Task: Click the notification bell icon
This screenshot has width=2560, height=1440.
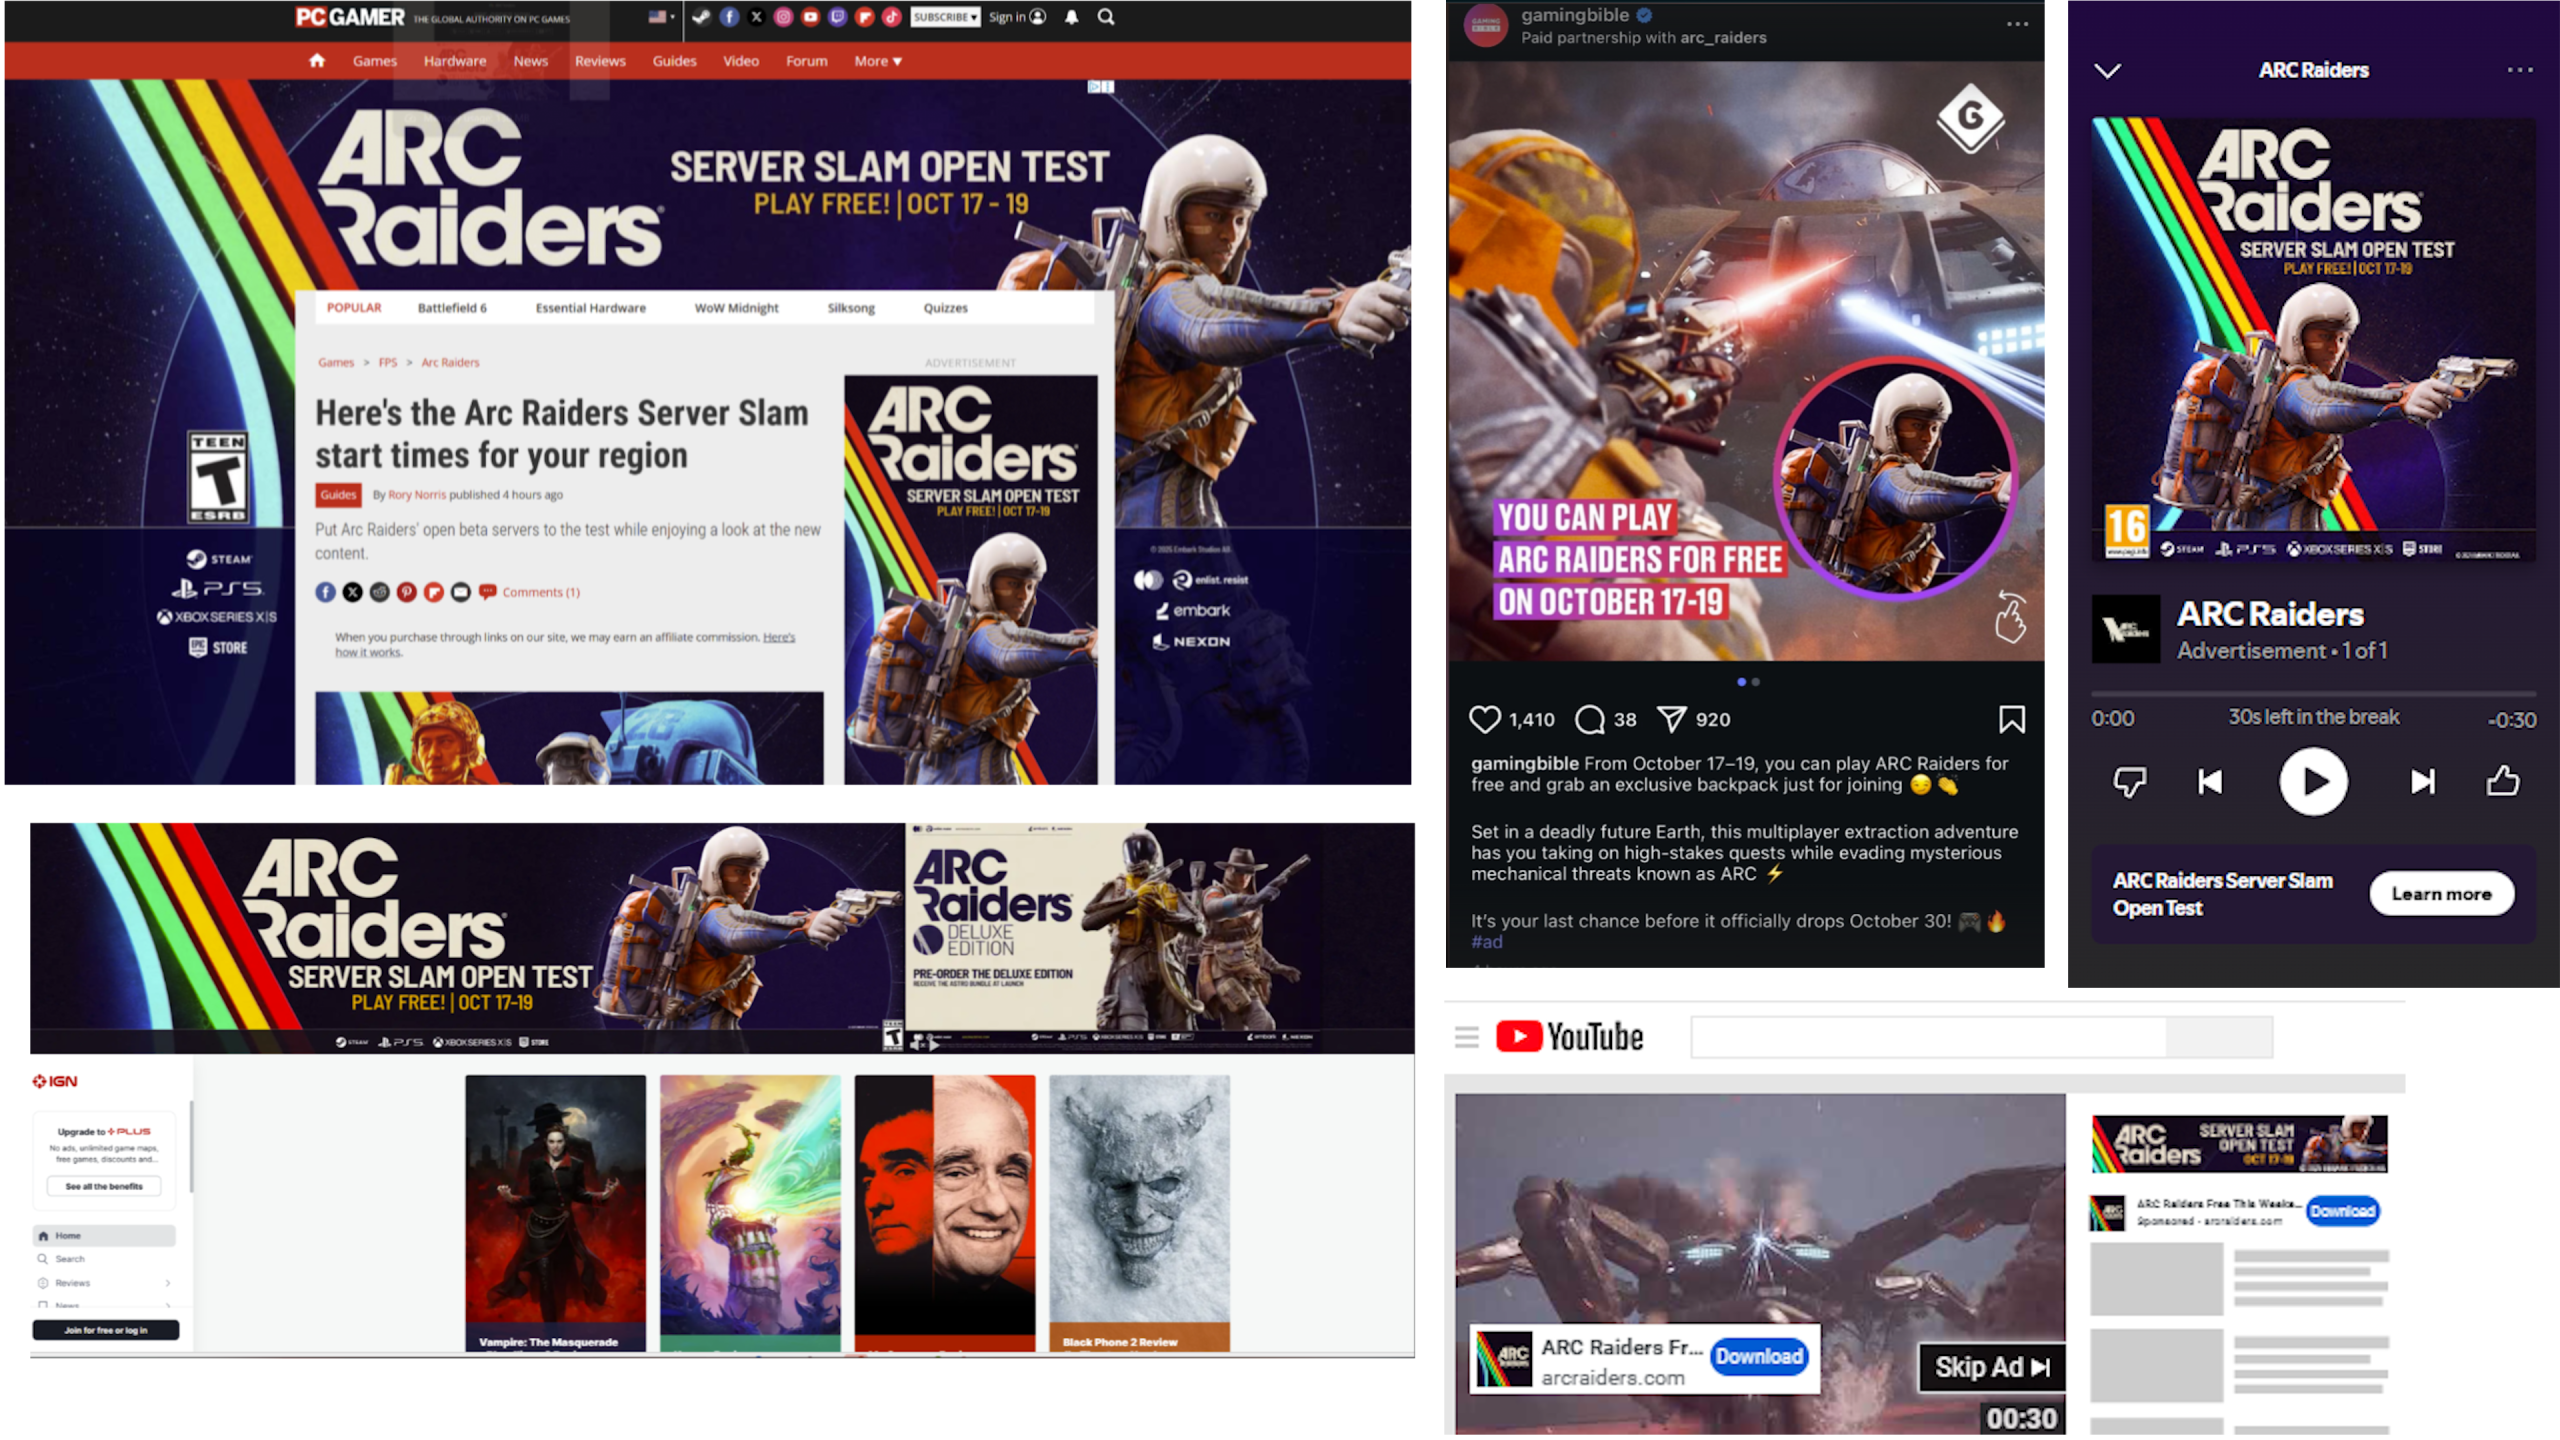Action: click(x=1072, y=17)
